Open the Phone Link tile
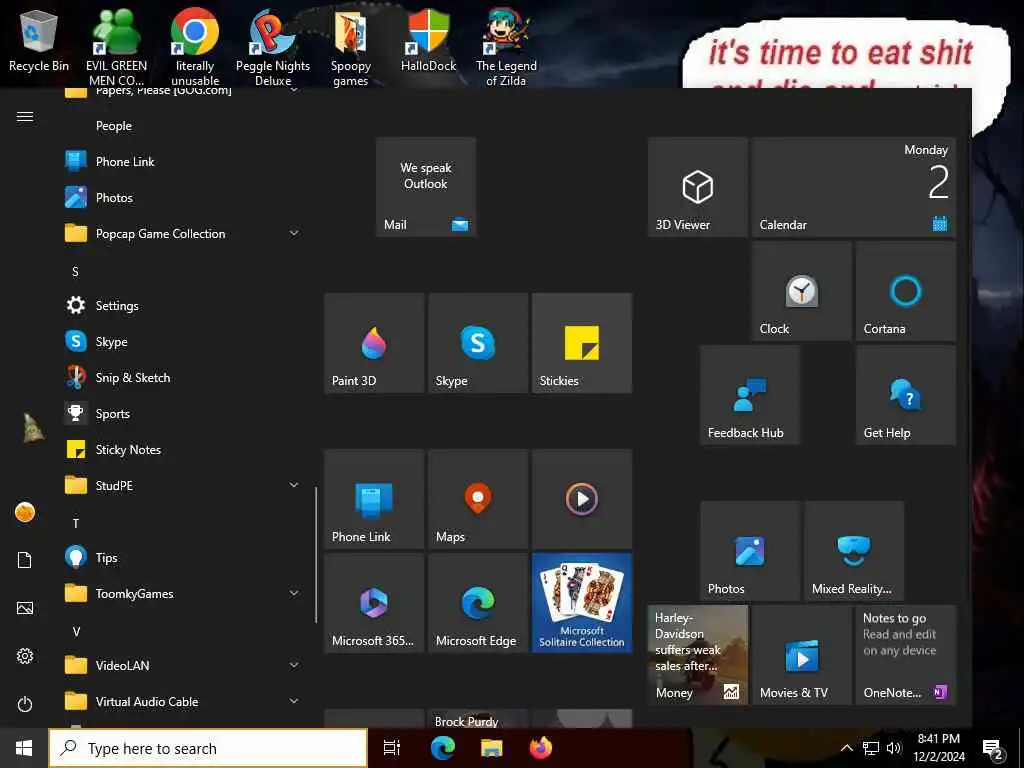The image size is (1024, 768). pyautogui.click(x=374, y=499)
